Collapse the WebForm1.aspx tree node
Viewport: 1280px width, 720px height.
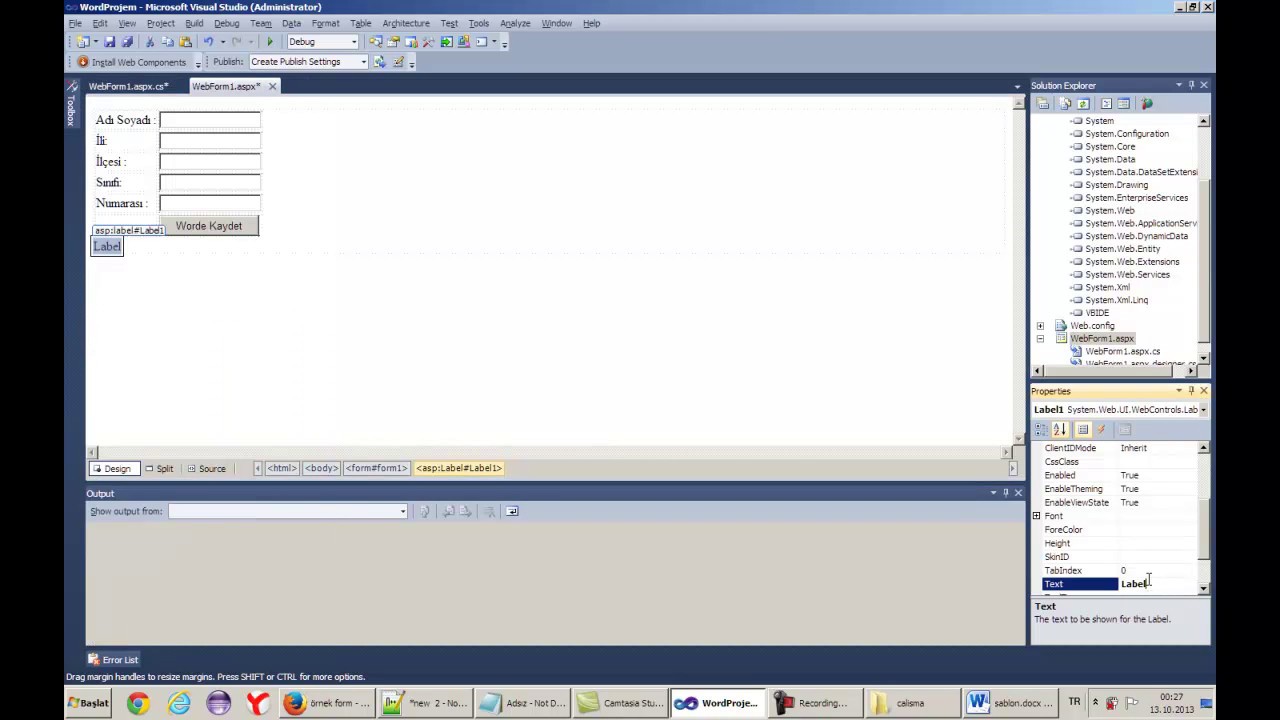point(1040,339)
